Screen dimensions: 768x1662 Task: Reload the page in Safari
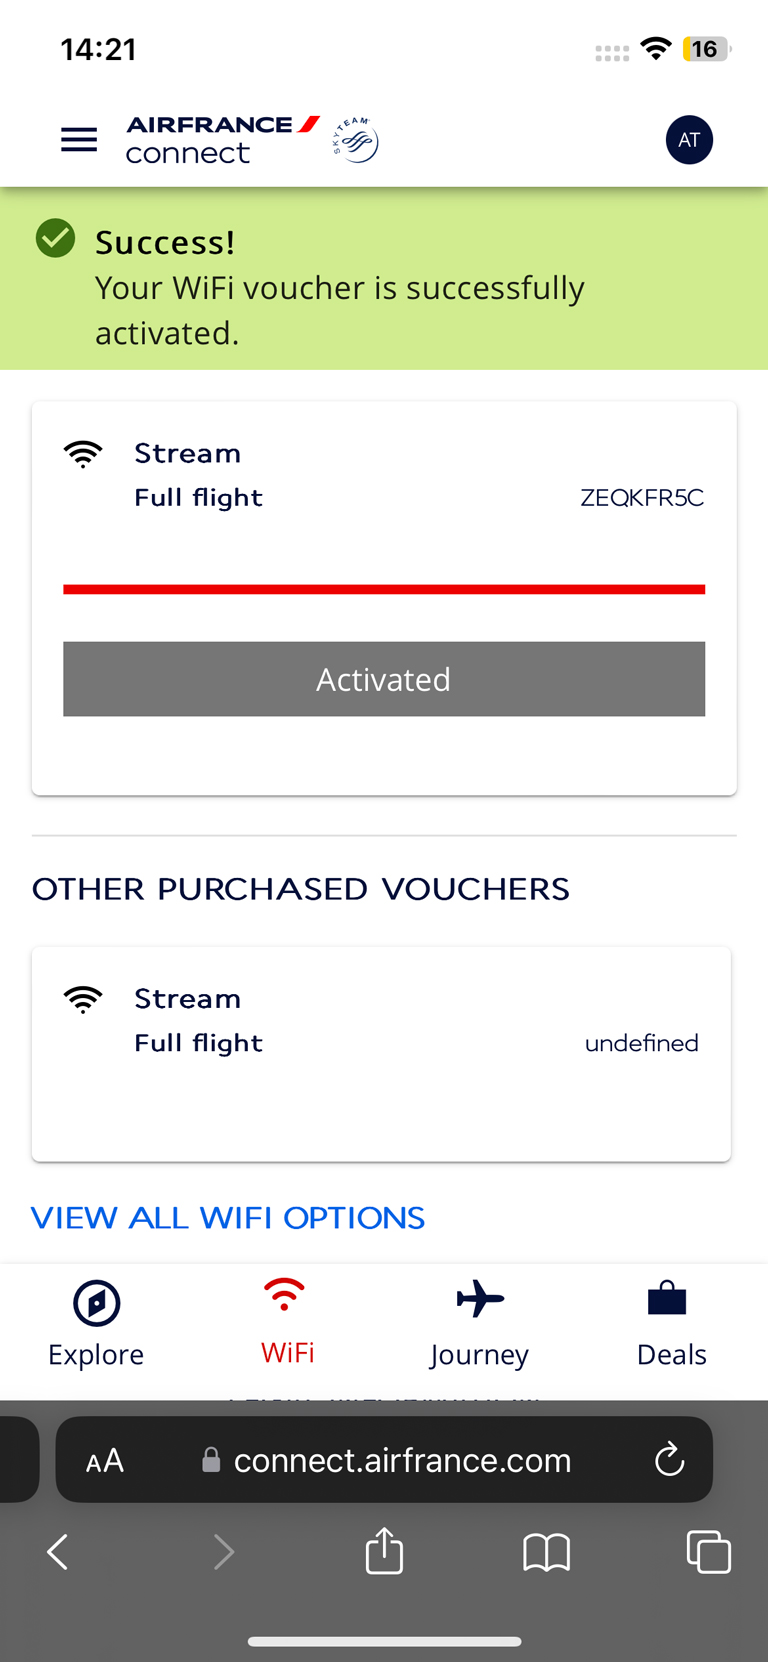(x=669, y=1460)
